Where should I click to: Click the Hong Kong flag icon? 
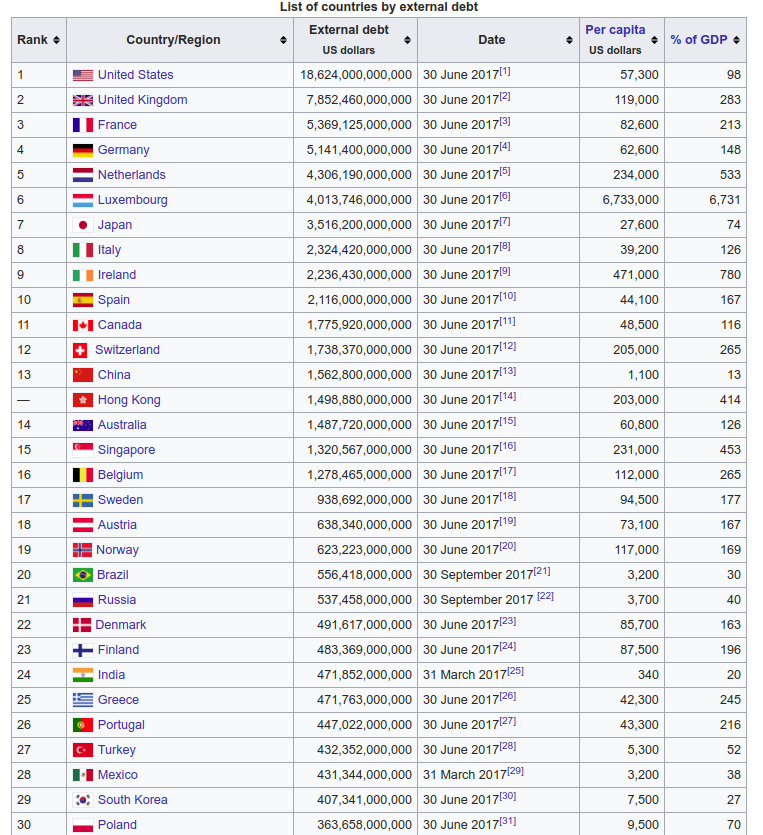click(x=83, y=400)
